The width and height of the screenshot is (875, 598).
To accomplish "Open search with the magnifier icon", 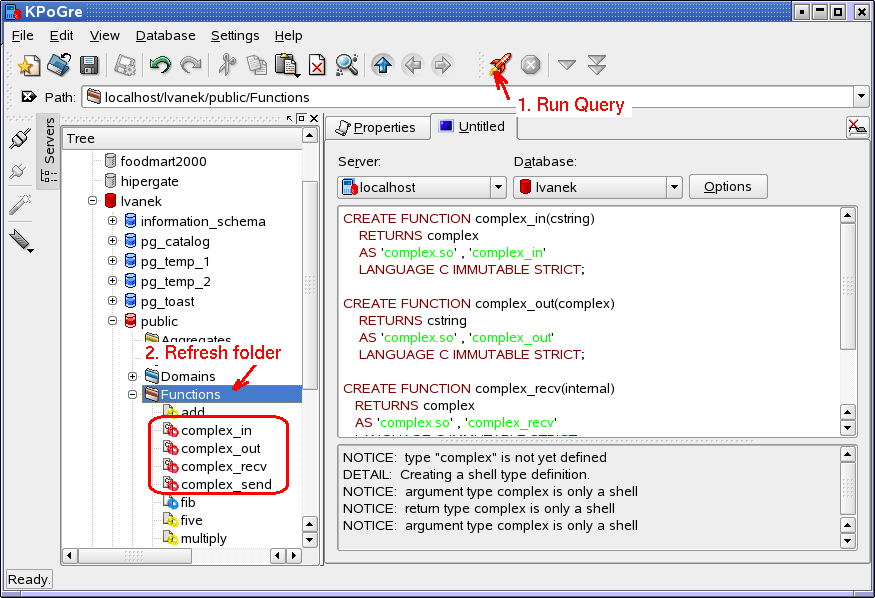I will [347, 65].
